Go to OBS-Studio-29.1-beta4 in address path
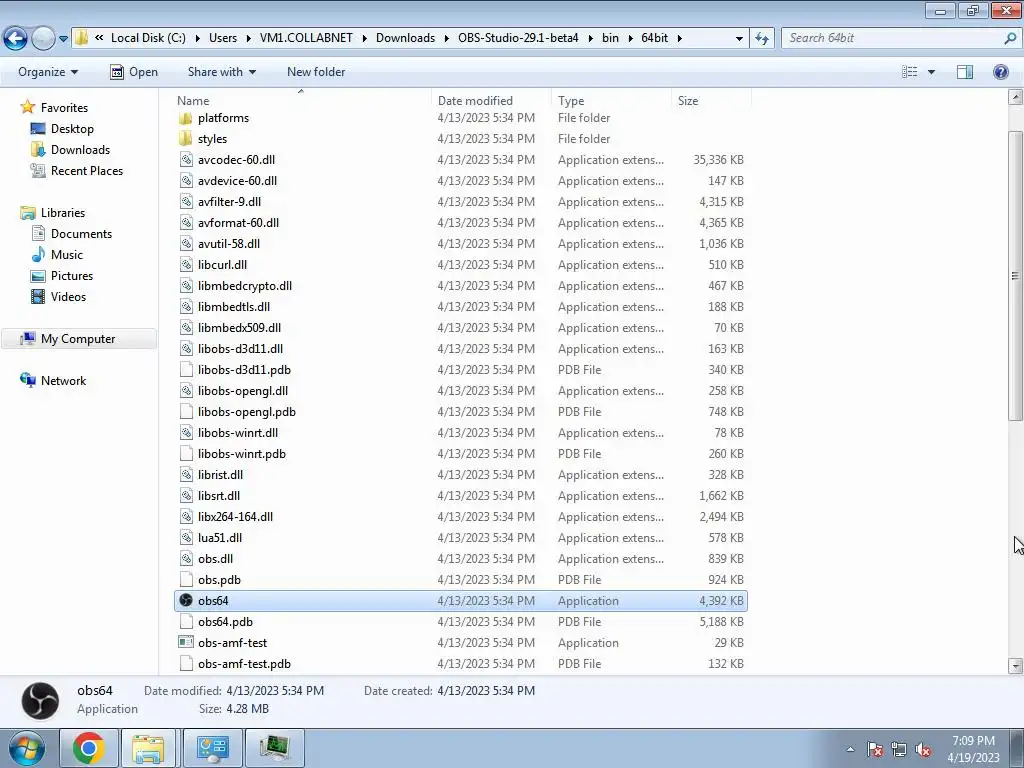This screenshot has height=768, width=1024. [518, 38]
